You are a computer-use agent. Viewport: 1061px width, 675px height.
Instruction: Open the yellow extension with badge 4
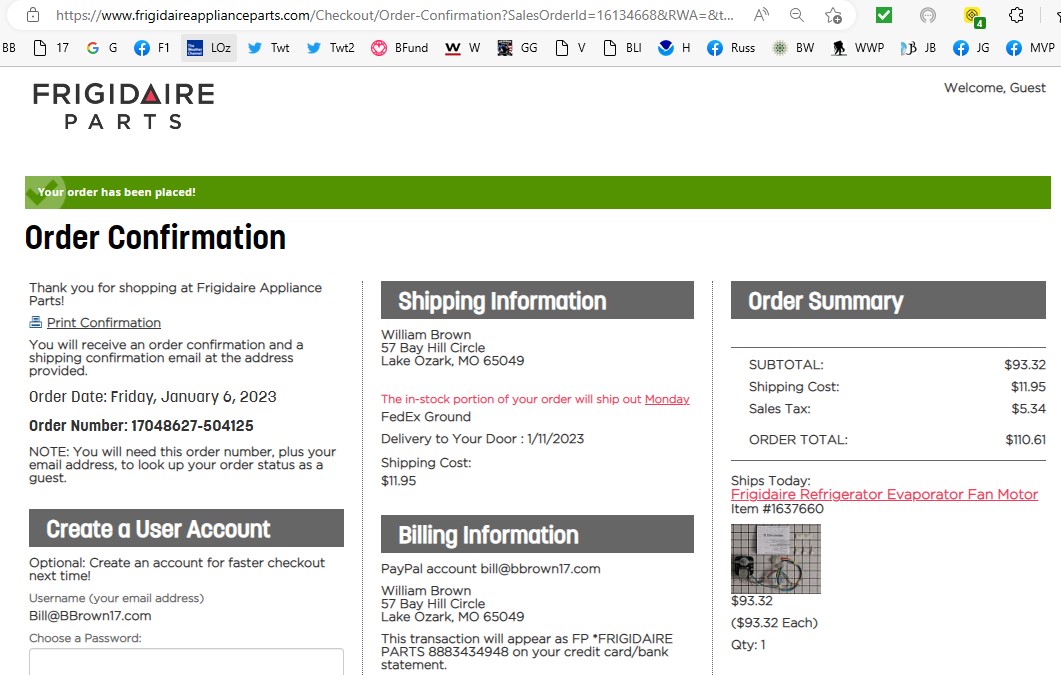[973, 16]
